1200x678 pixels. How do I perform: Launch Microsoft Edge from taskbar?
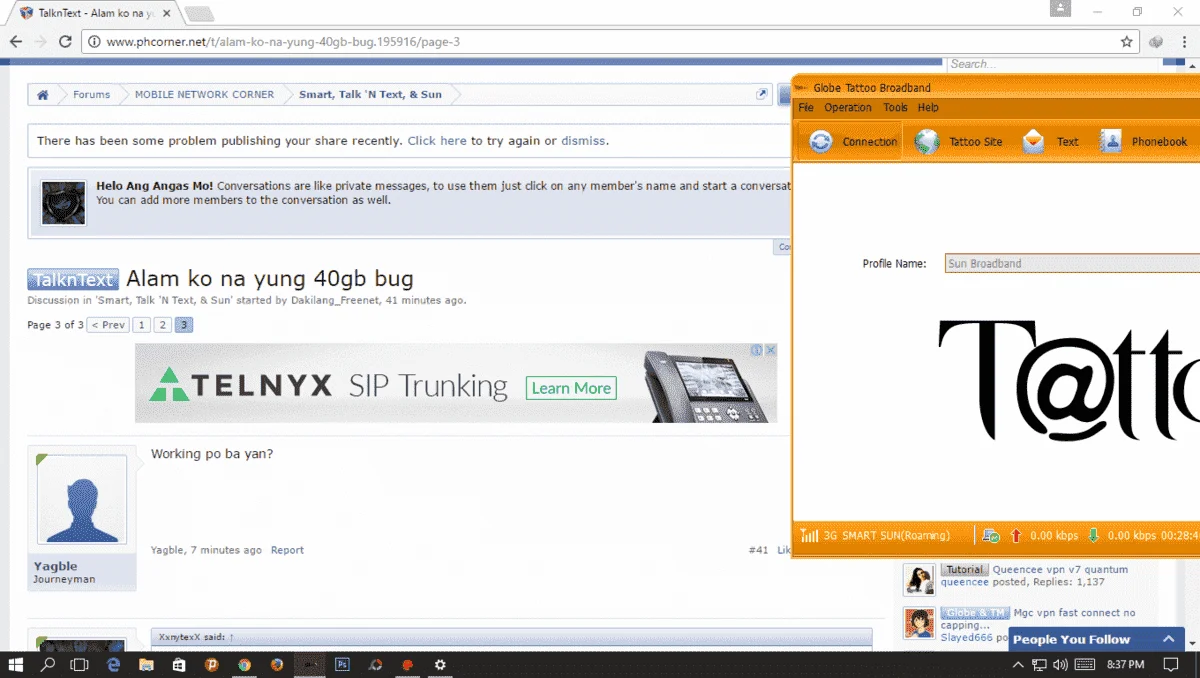click(113, 664)
